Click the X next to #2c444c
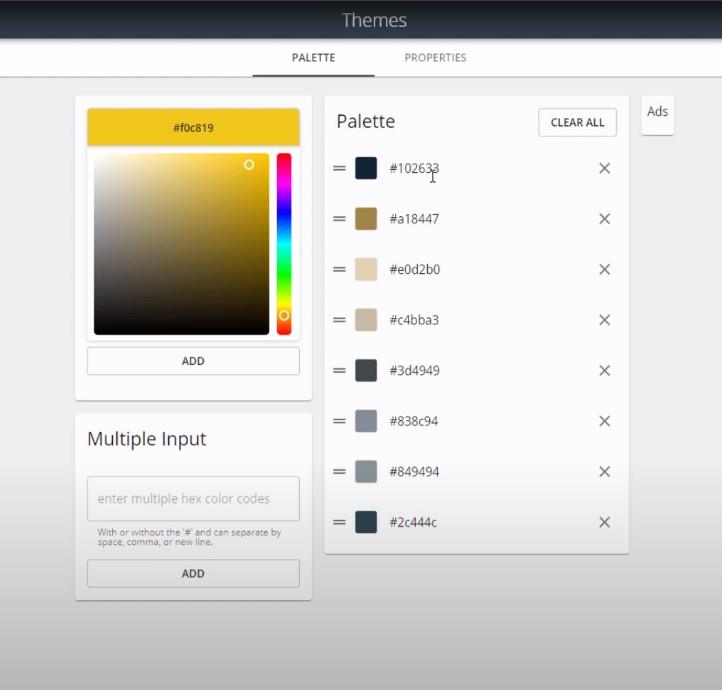 (x=604, y=522)
